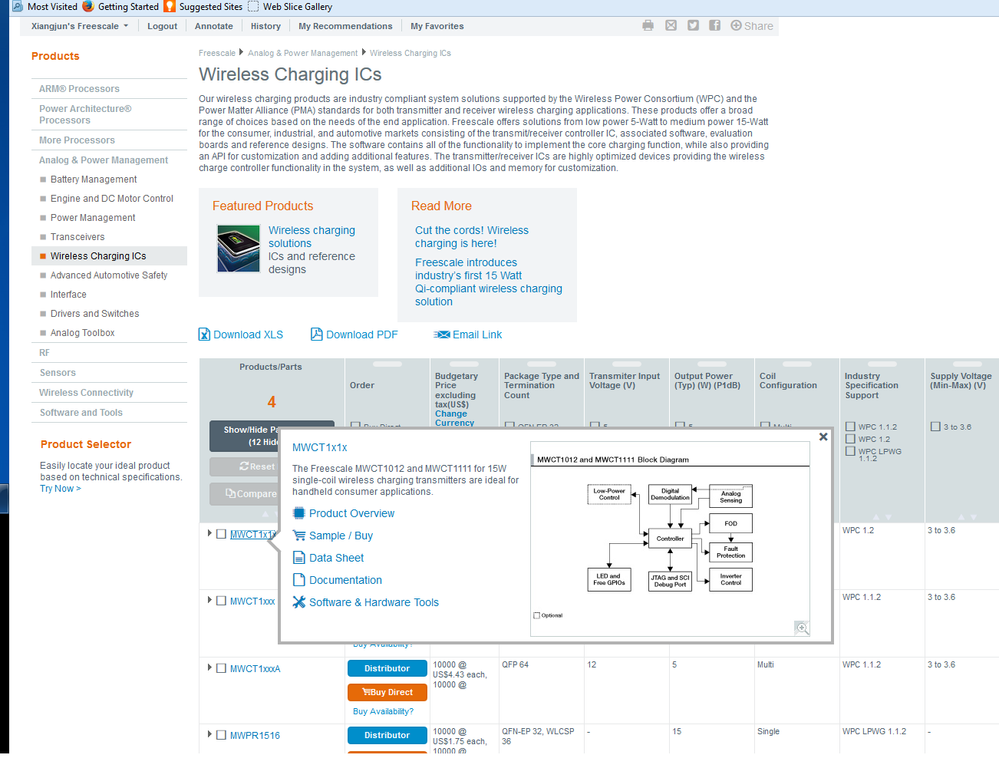Click Analog & Power Management breadcrumb

pos(303,53)
